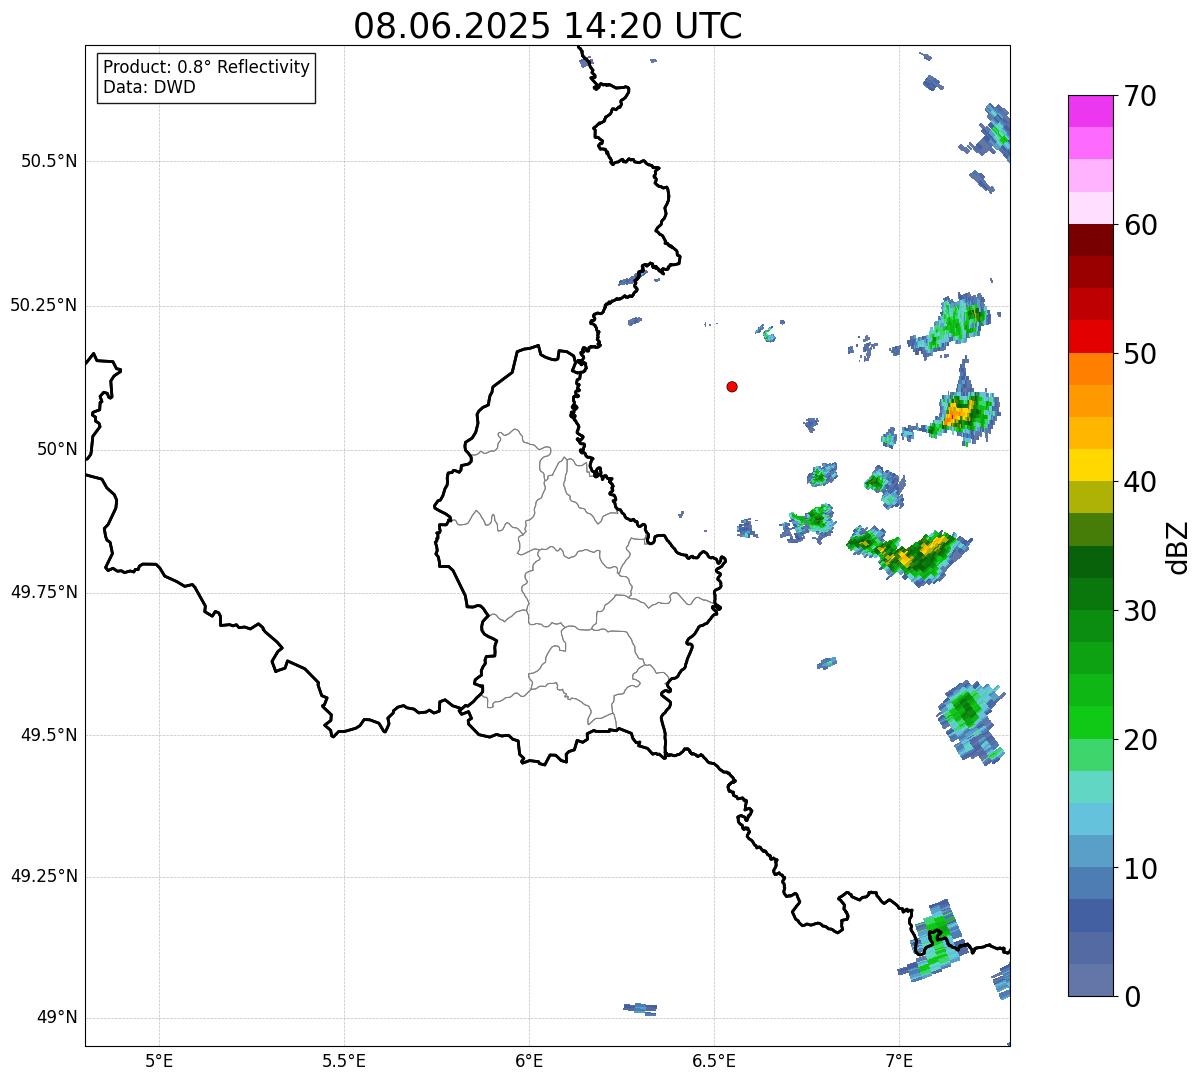This screenshot has height=1081, width=1202.
Task: Pick the orange swatch just below 50 dBZ
Action: pos(1091,369)
